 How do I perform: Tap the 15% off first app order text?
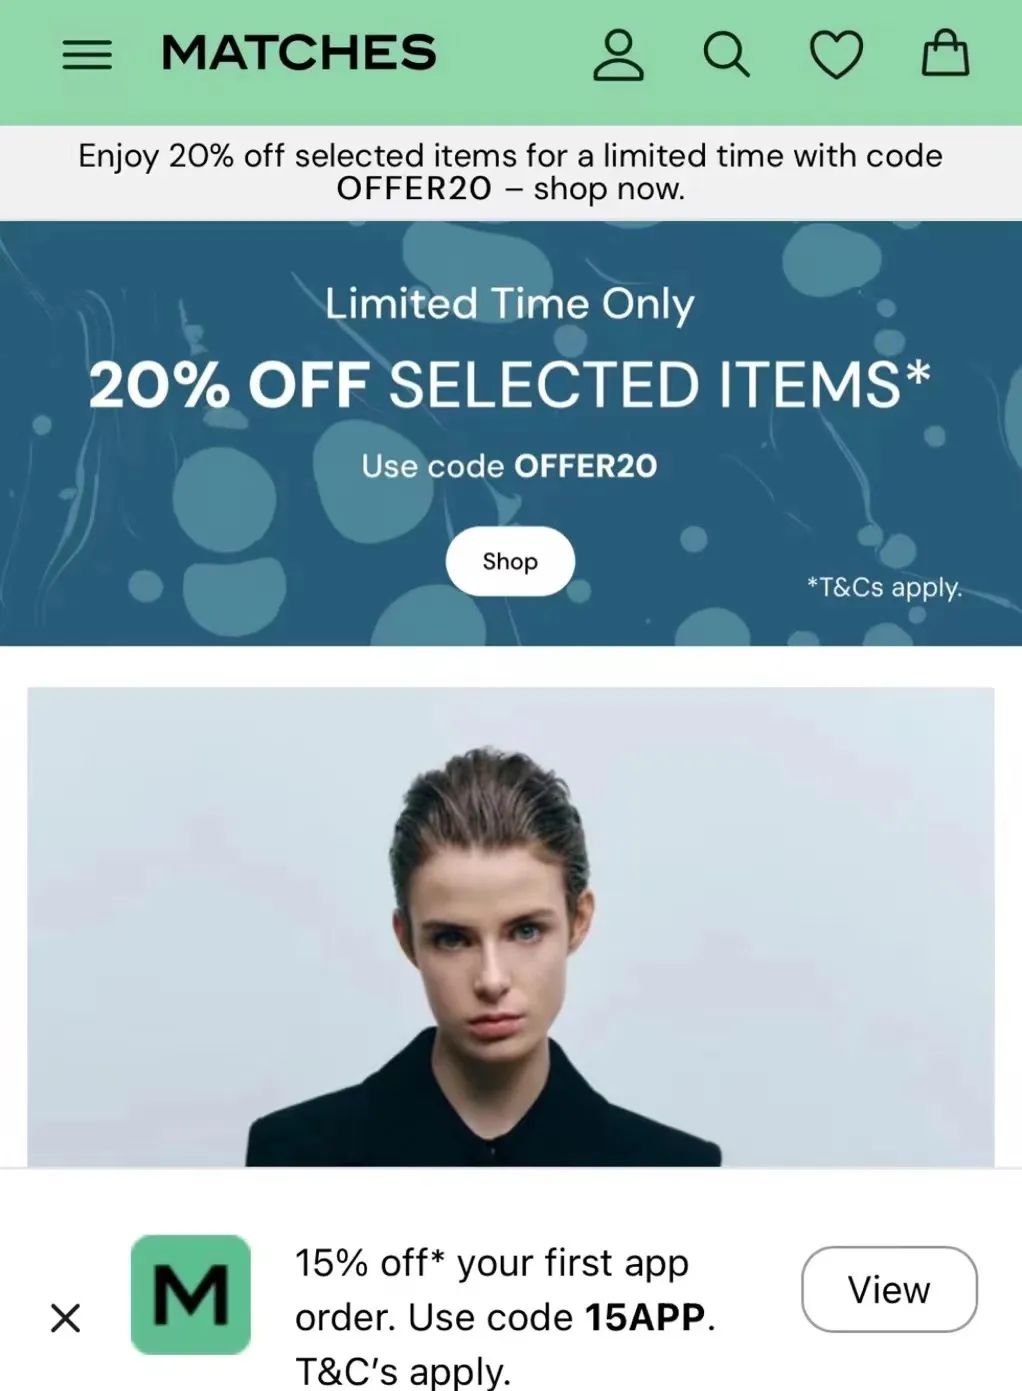(x=492, y=1263)
